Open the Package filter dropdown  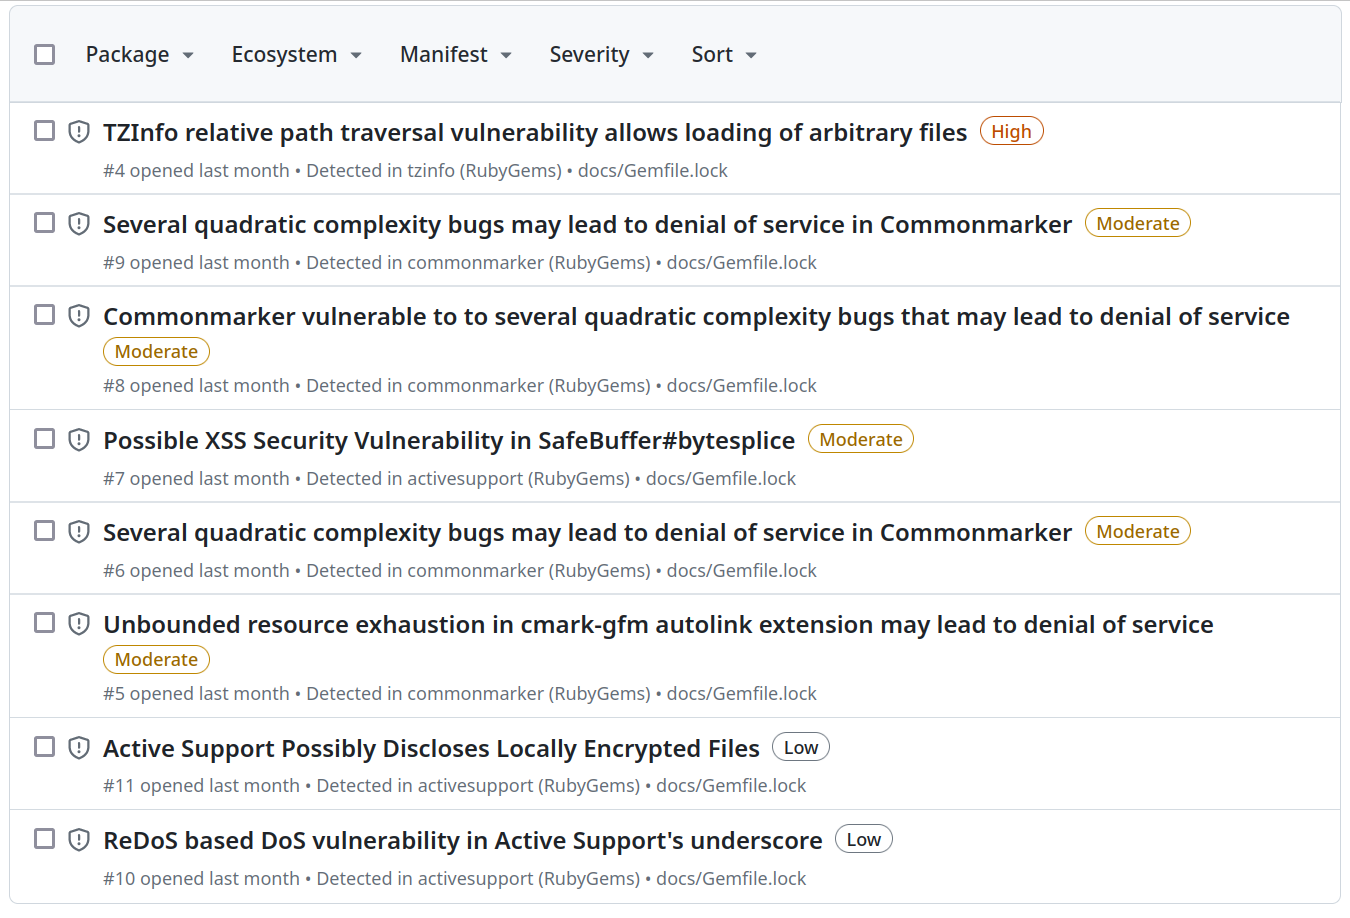pyautogui.click(x=139, y=55)
